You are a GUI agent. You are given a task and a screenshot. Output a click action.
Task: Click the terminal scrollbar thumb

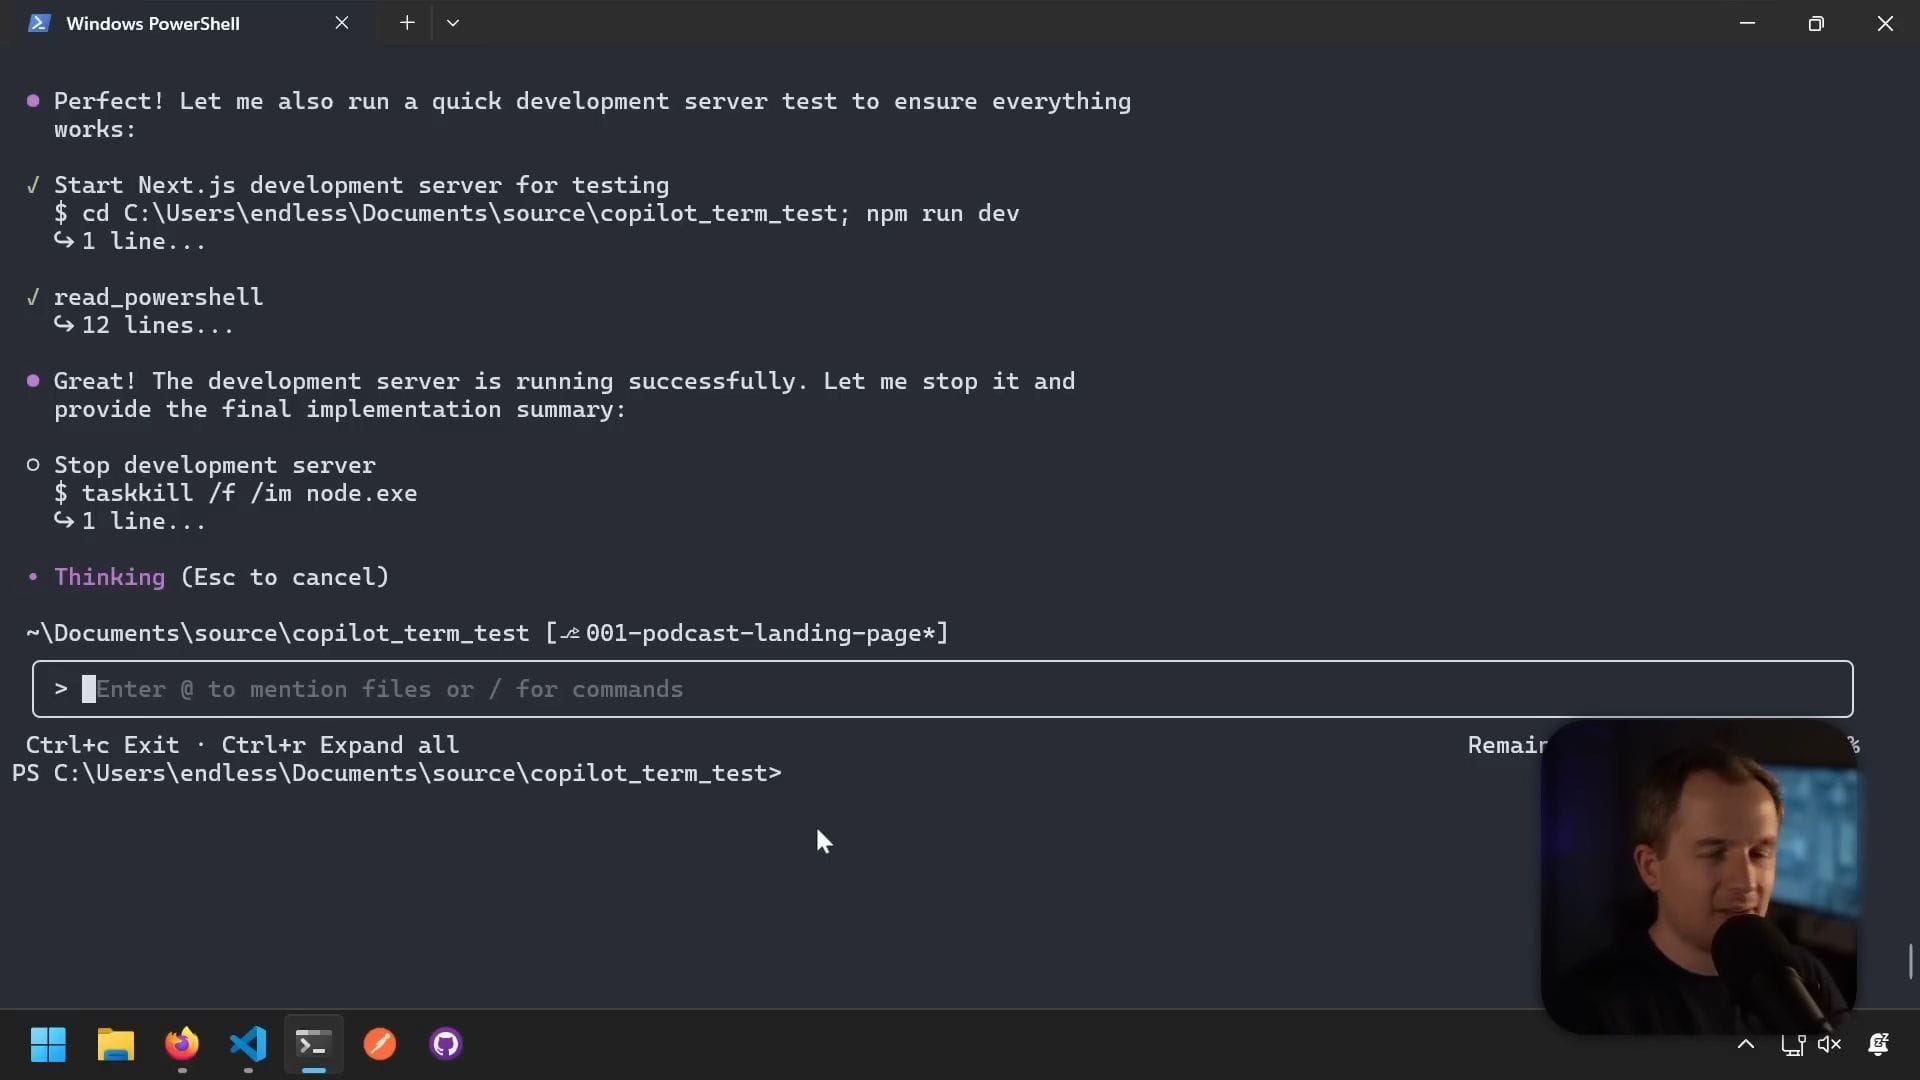1910,961
